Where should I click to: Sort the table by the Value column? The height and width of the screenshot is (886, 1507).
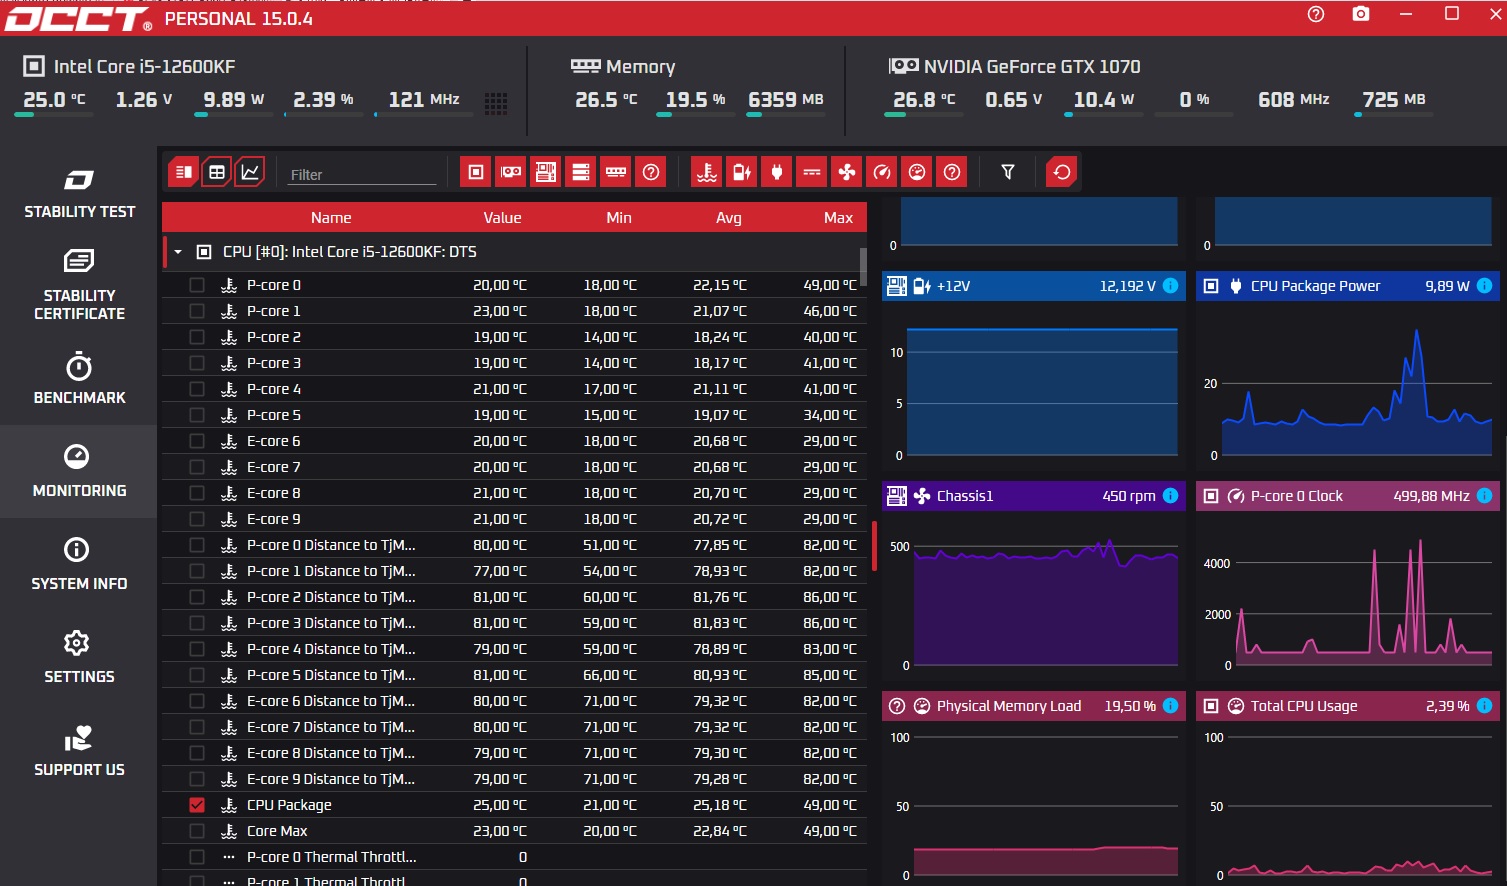(502, 218)
